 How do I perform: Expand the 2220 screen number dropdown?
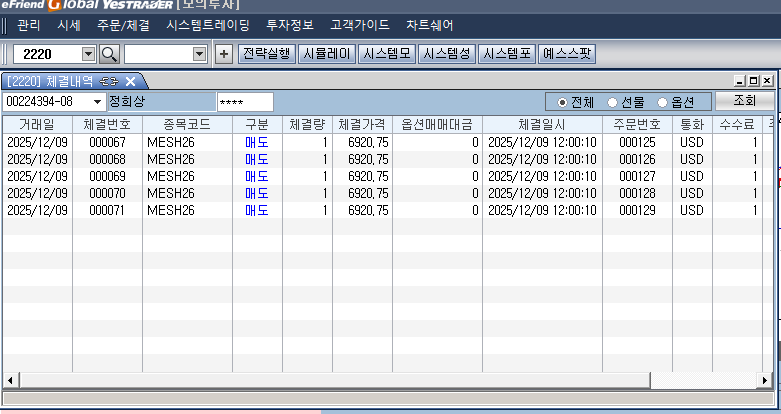click(87, 54)
